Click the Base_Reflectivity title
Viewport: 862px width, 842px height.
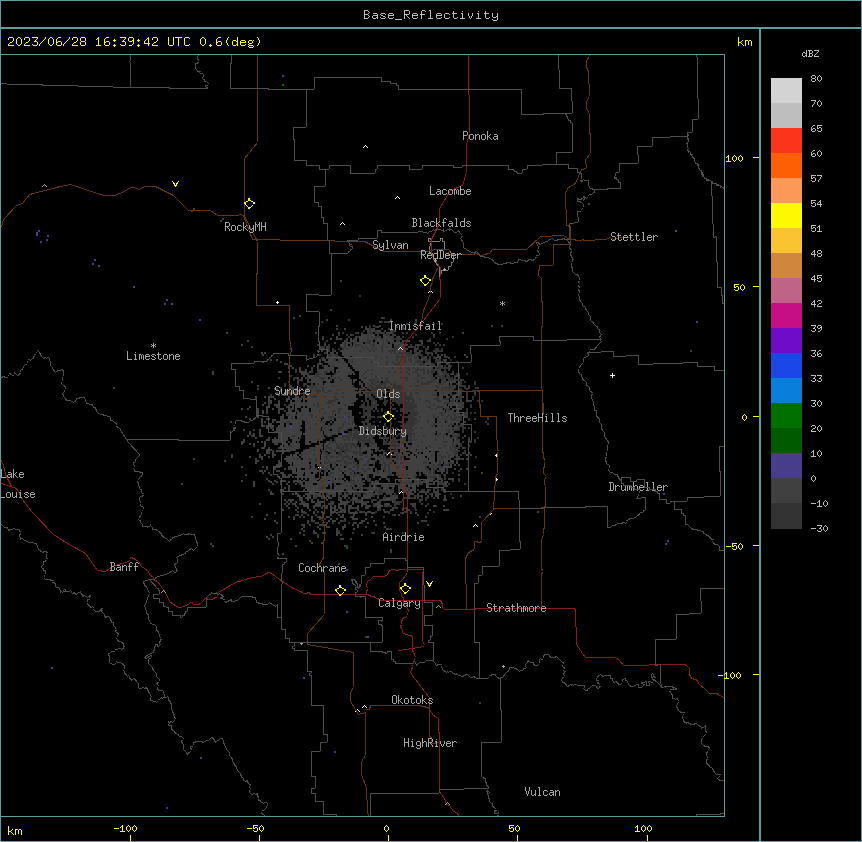pyautogui.click(x=431, y=15)
